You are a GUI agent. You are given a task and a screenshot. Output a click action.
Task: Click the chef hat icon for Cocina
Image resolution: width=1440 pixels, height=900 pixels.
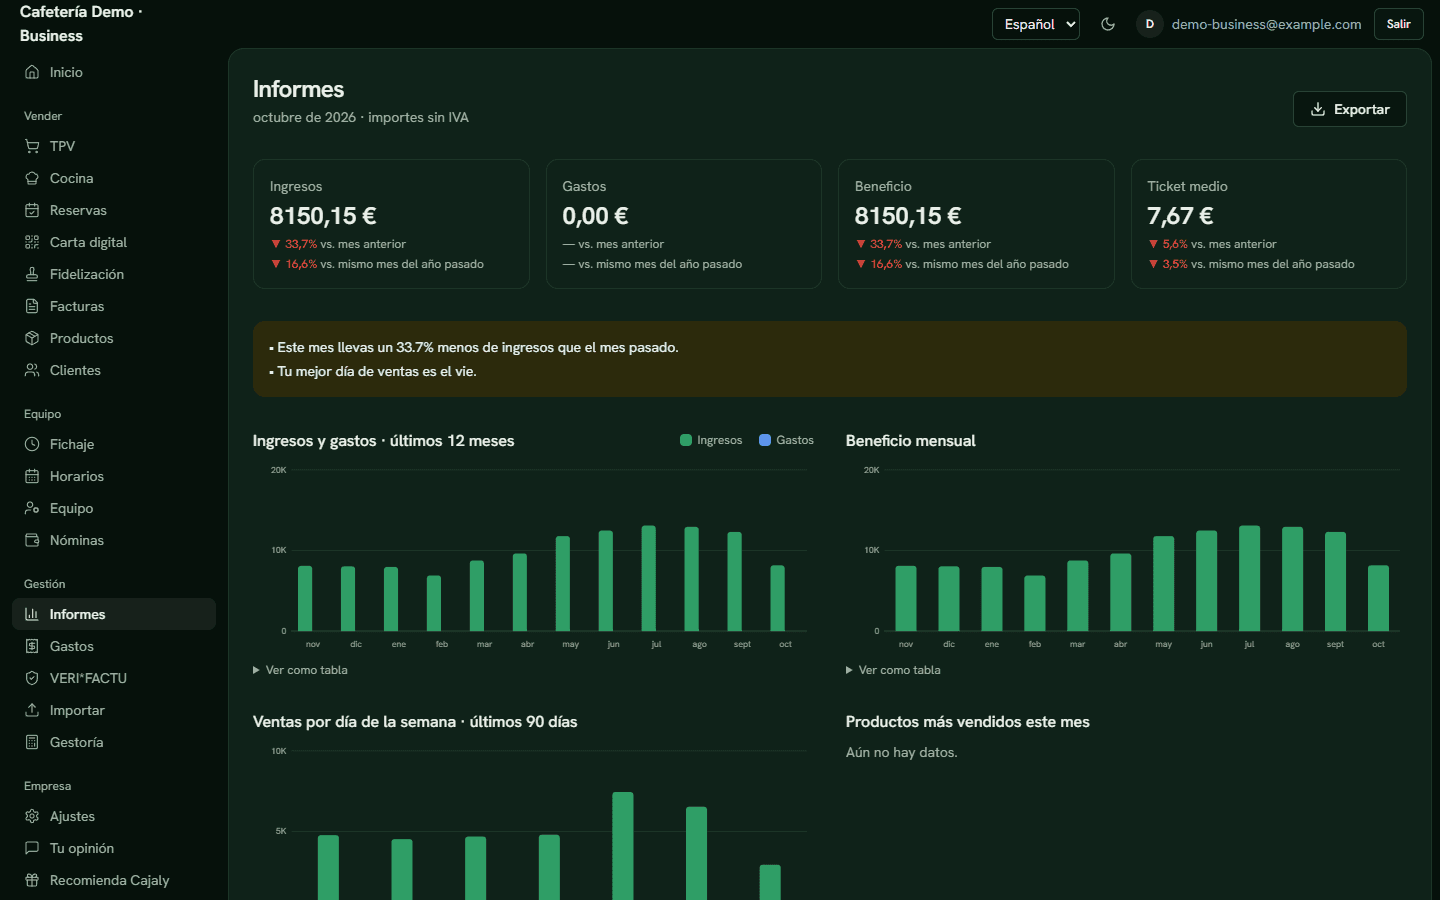32,178
